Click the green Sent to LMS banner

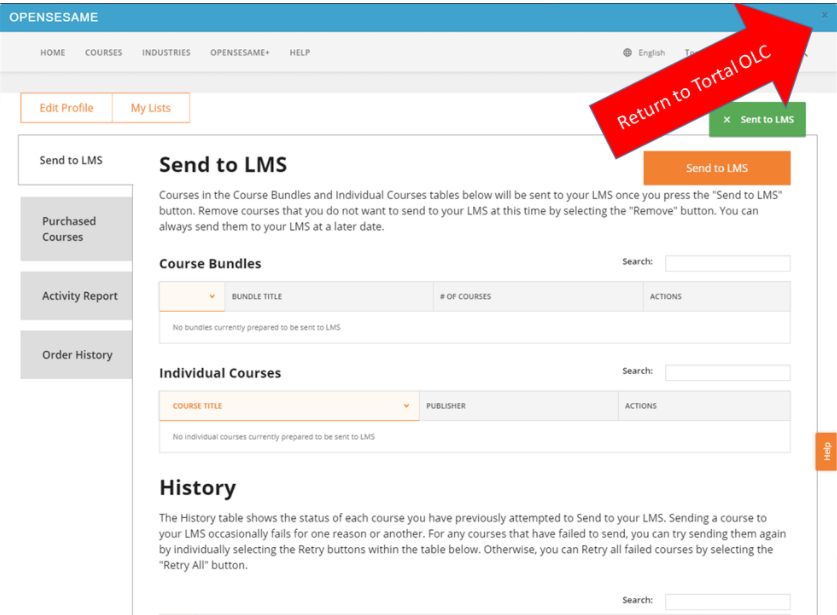pyautogui.click(x=757, y=120)
